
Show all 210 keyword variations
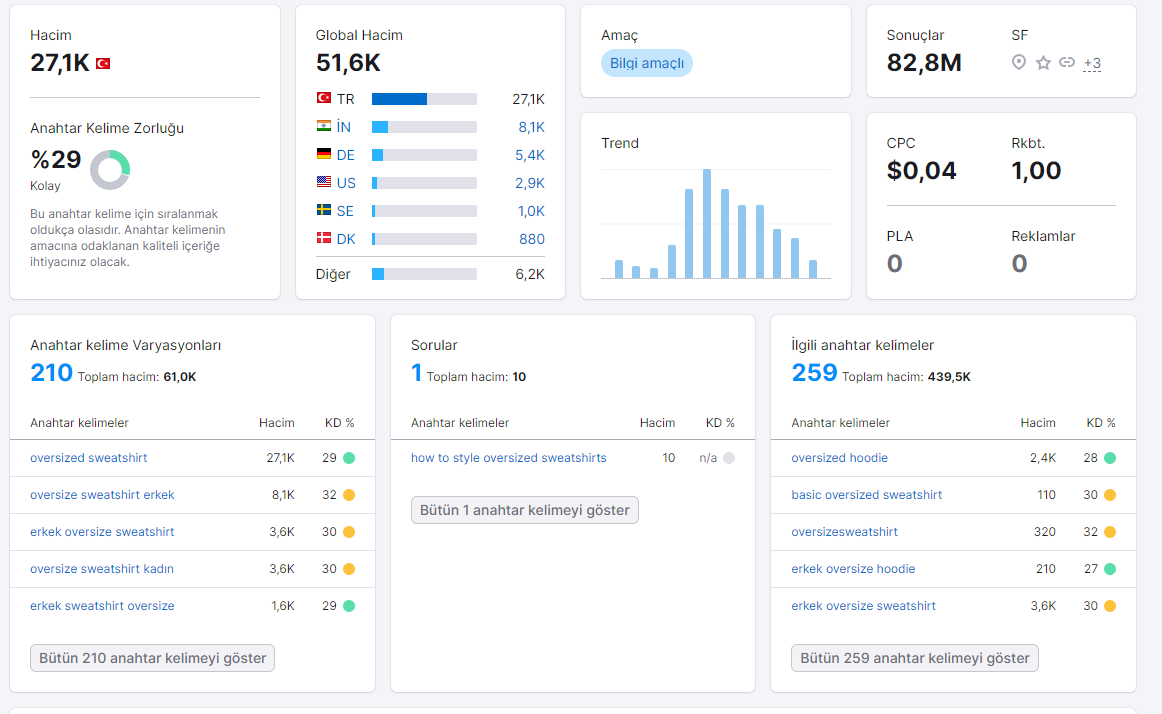pos(153,658)
